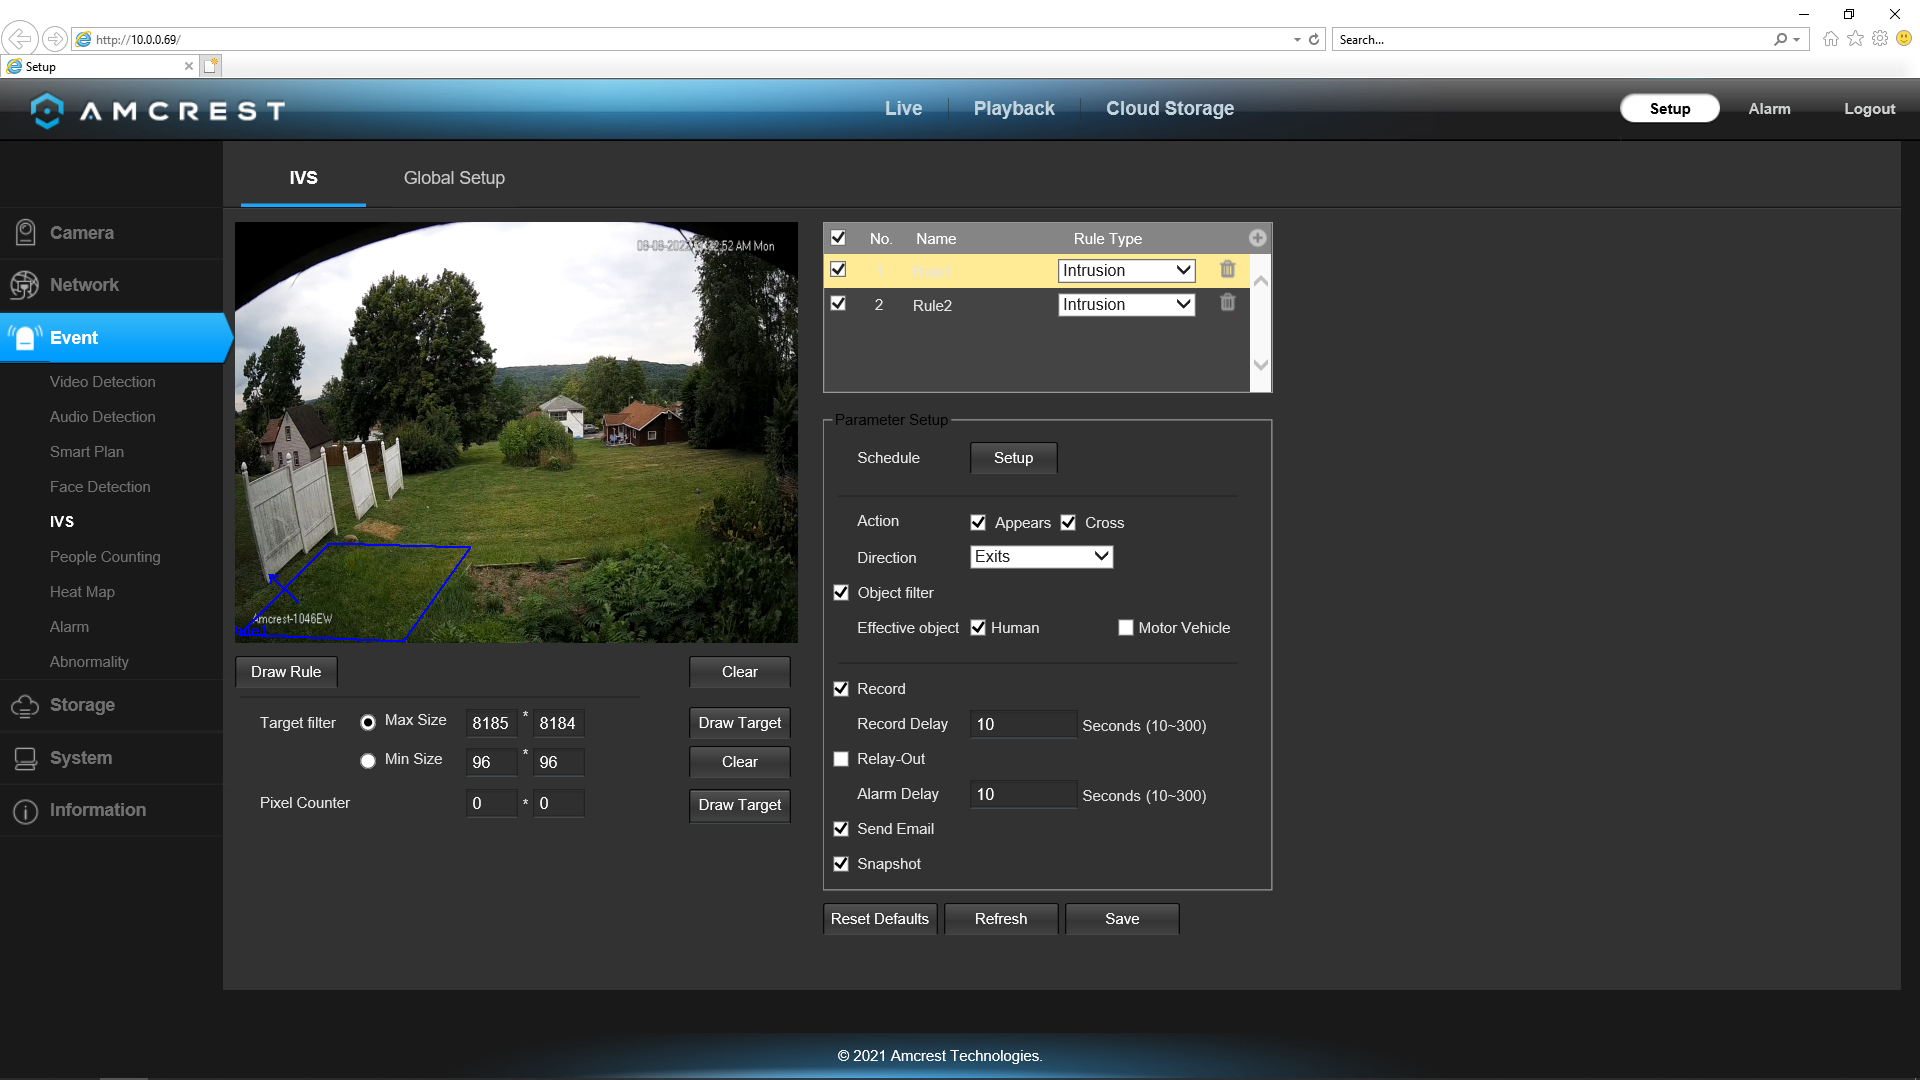Image resolution: width=1920 pixels, height=1080 pixels.
Task: Click the search magnifier icon
Action: pyautogui.click(x=1780, y=40)
